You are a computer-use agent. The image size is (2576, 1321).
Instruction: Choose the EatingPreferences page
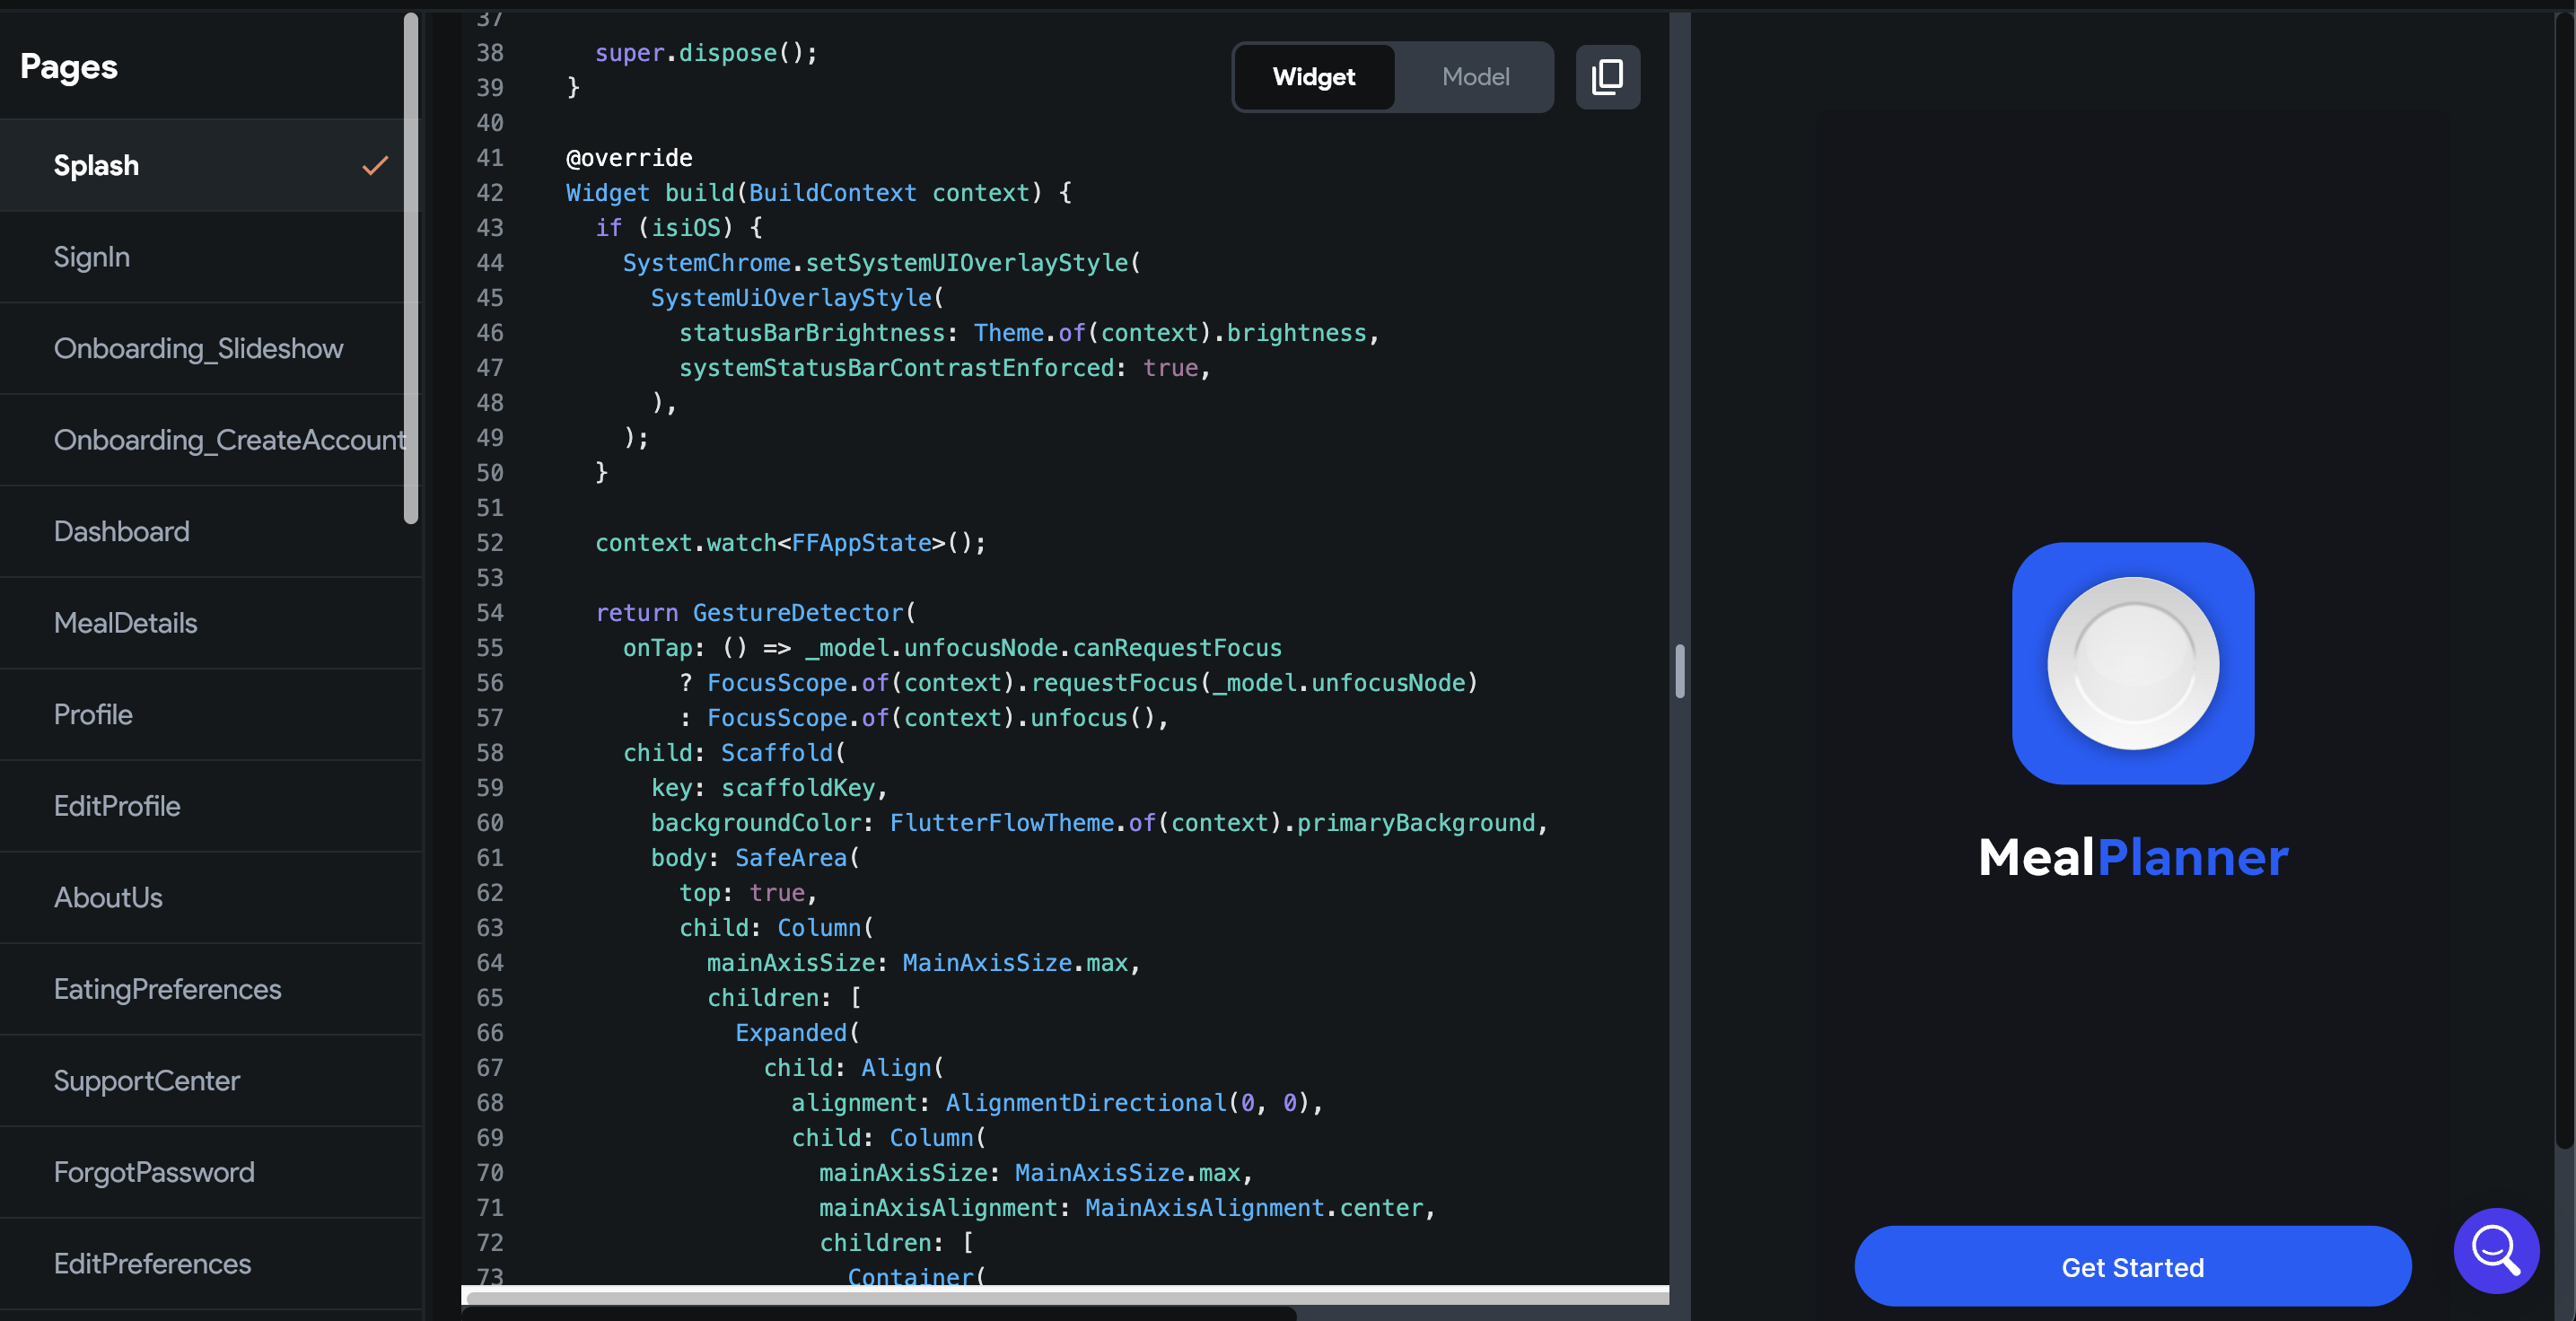167,989
